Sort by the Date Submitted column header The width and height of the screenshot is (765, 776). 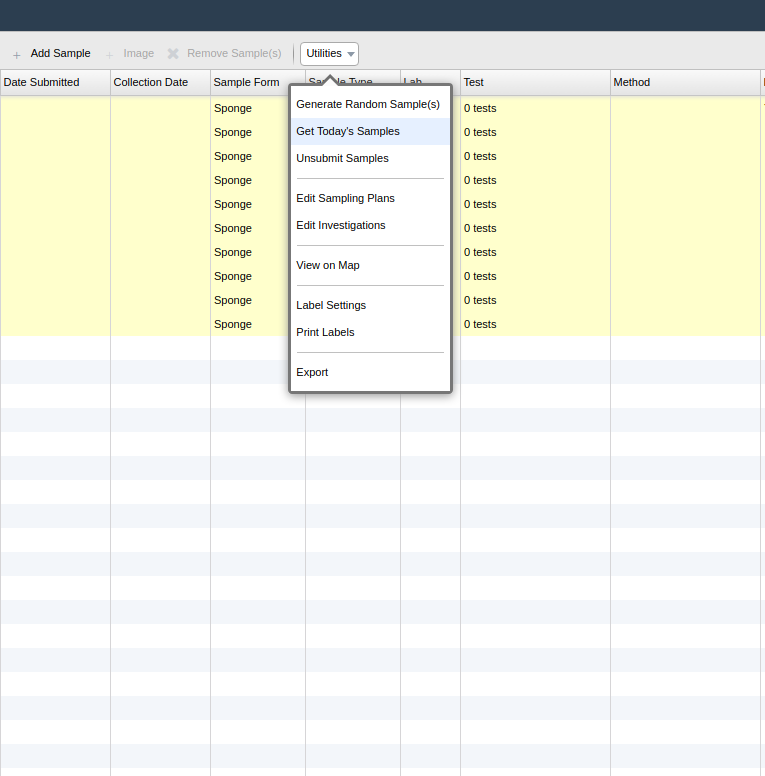coord(55,82)
